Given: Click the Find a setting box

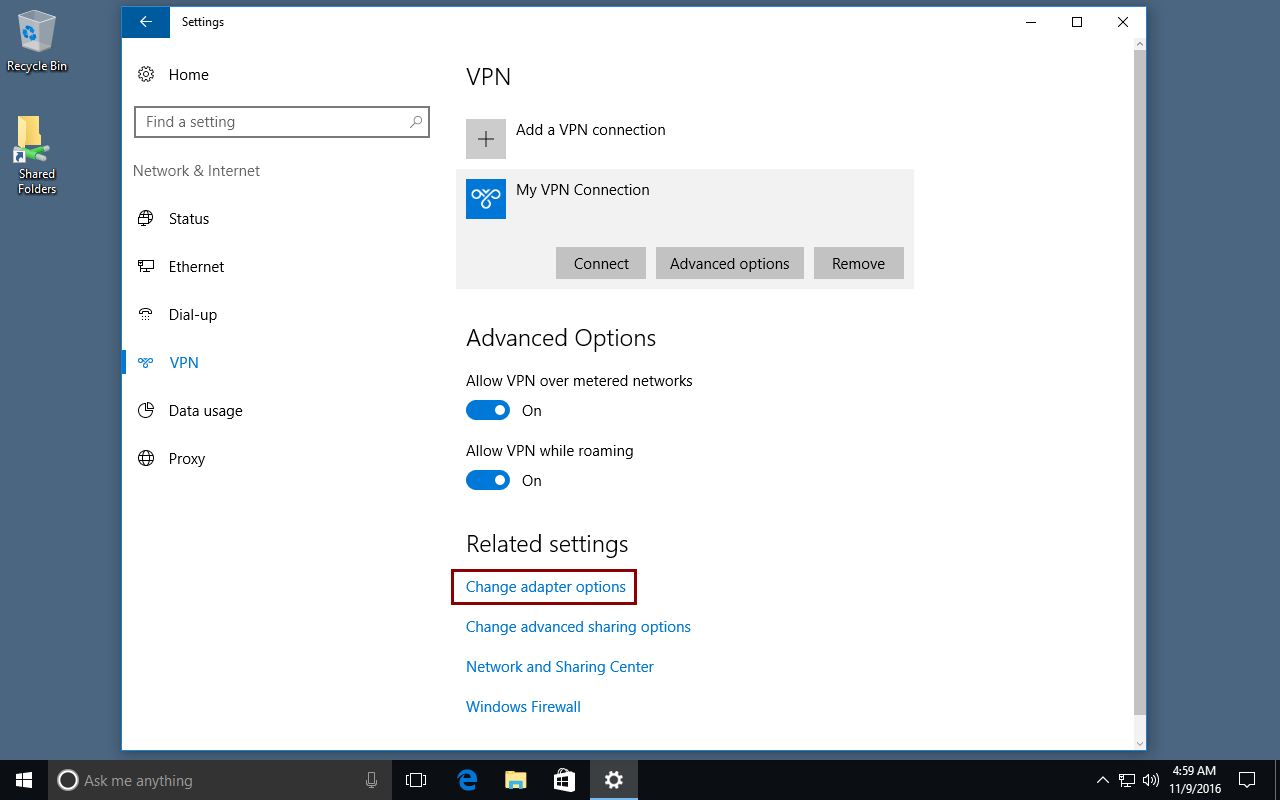Looking at the screenshot, I should click(x=282, y=122).
